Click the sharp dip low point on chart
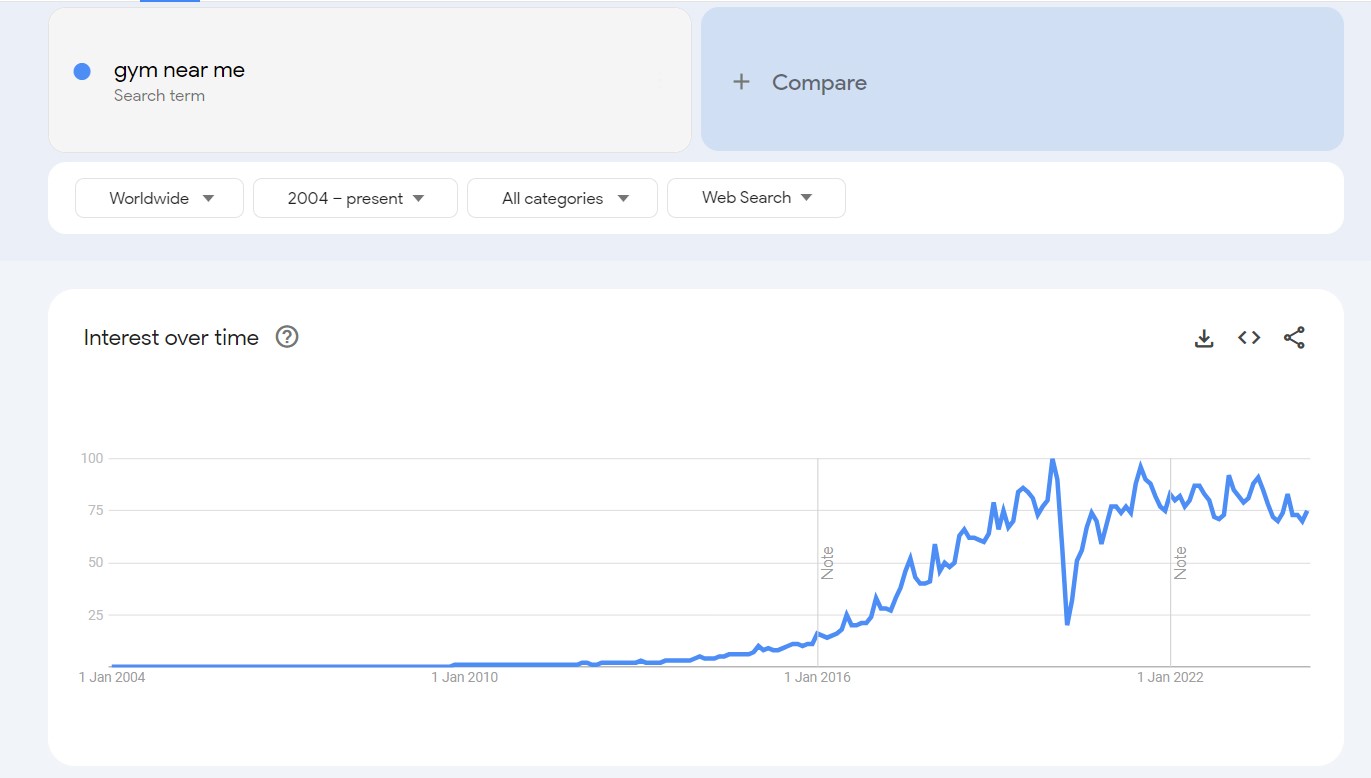1371x778 pixels. (x=1067, y=623)
